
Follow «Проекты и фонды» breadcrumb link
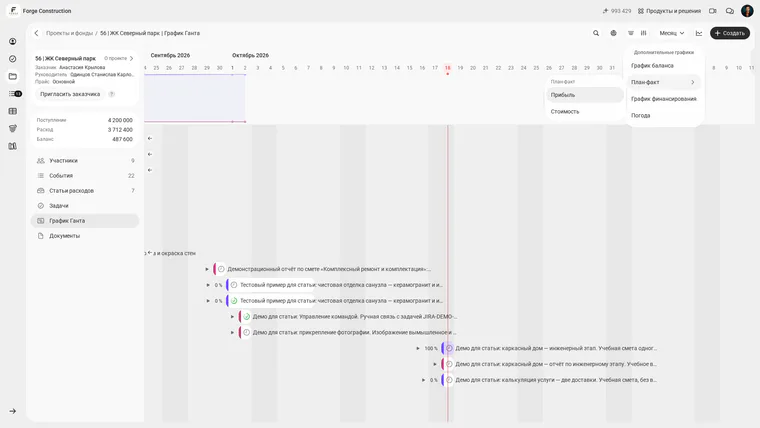[69, 33]
